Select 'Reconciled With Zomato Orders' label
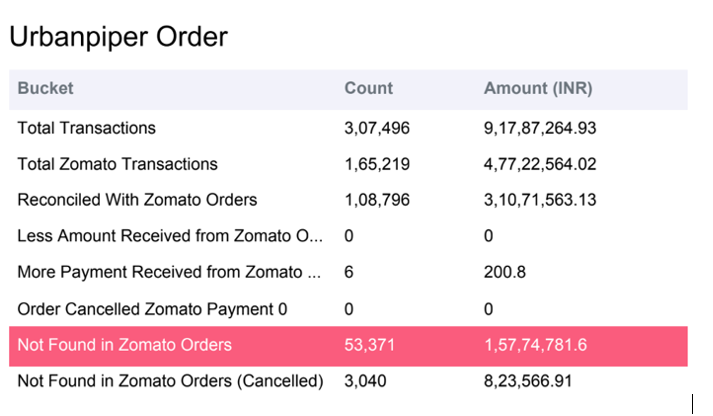713x416 pixels. click(x=137, y=200)
